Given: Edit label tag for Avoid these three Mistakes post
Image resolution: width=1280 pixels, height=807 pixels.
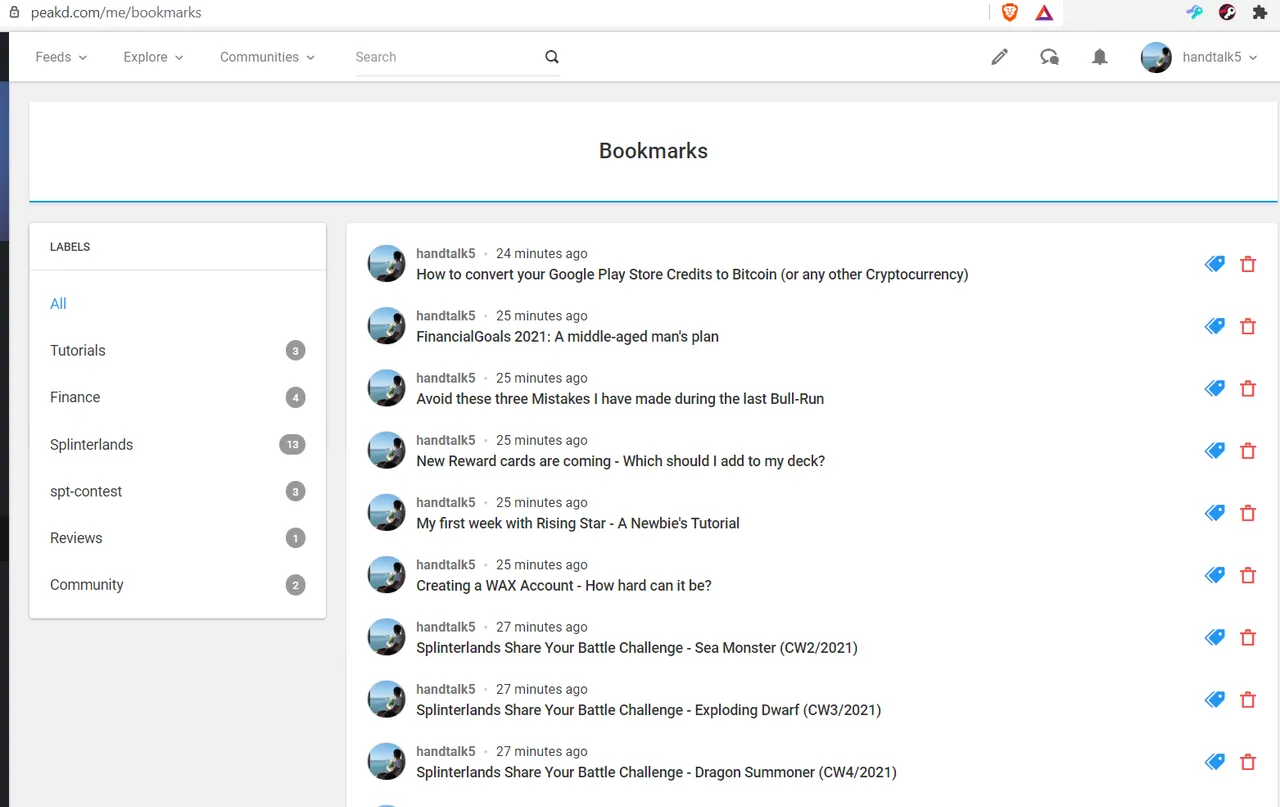Looking at the screenshot, I should coord(1215,388).
